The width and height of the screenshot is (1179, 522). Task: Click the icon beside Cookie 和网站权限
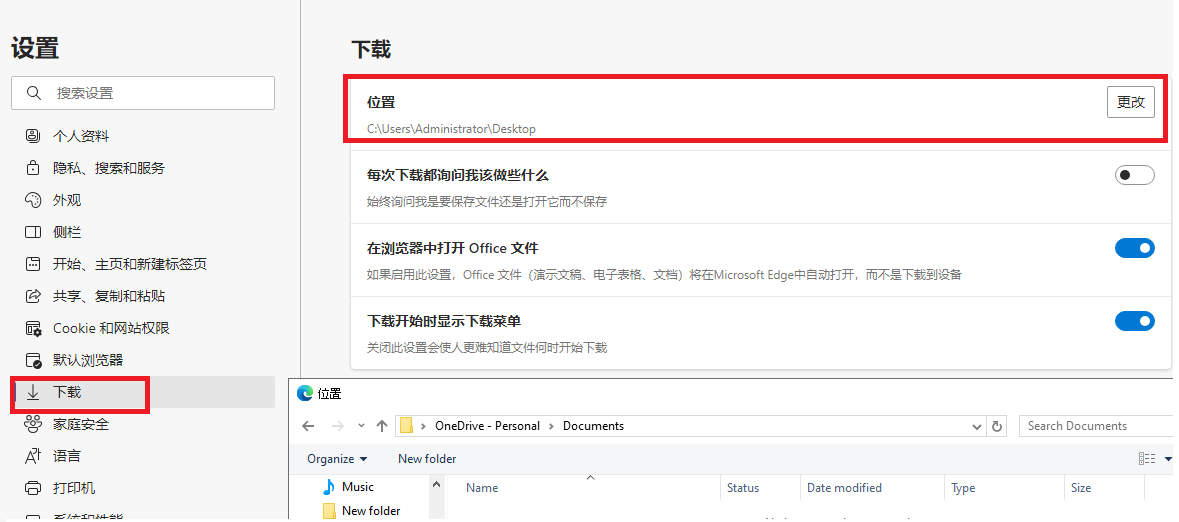point(33,328)
